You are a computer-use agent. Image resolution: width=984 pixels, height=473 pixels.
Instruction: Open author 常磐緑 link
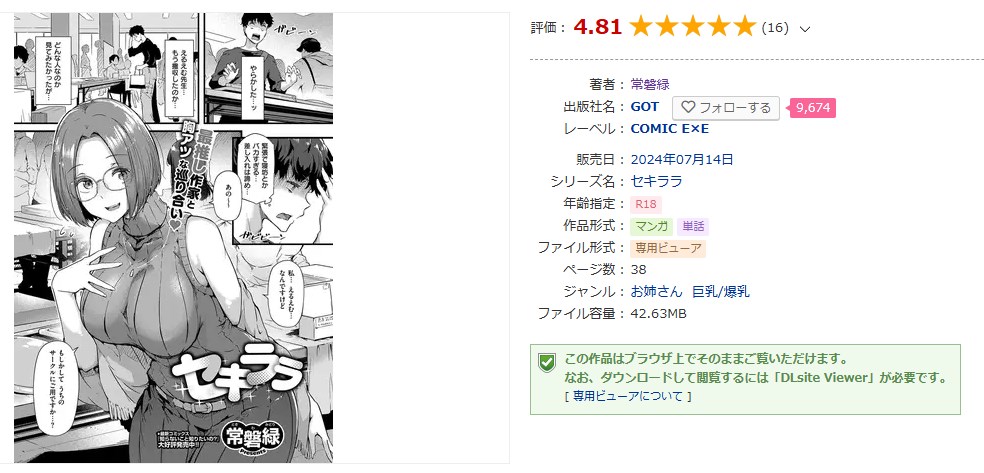(x=650, y=85)
